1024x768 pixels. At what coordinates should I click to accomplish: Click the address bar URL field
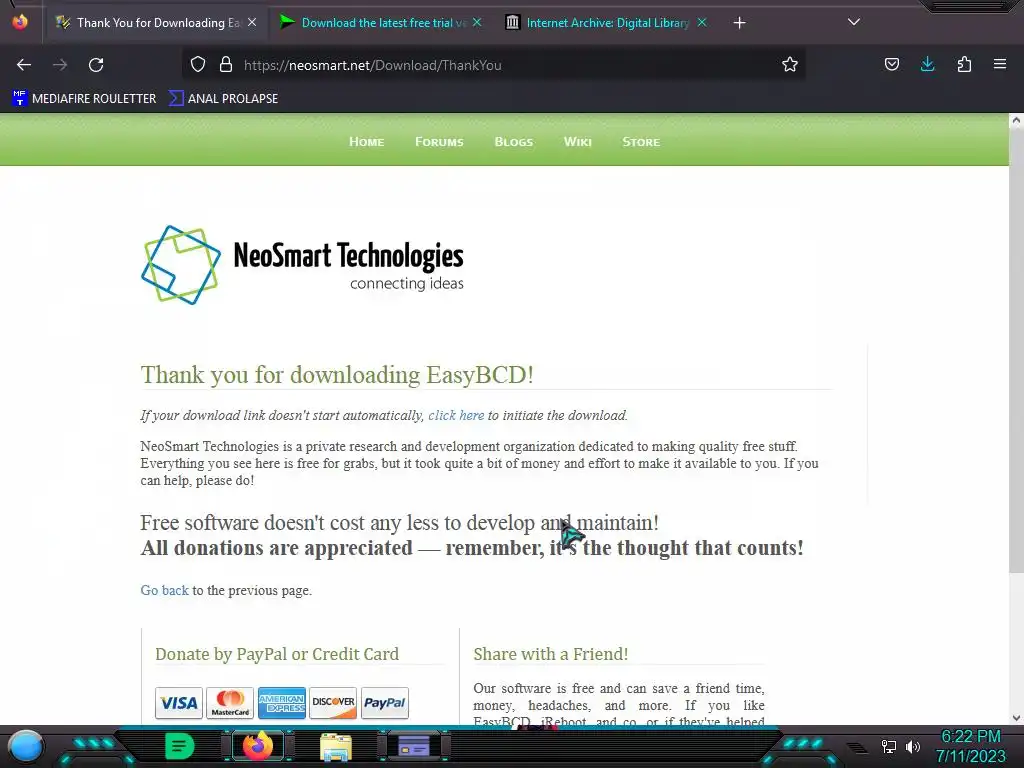[493, 65]
